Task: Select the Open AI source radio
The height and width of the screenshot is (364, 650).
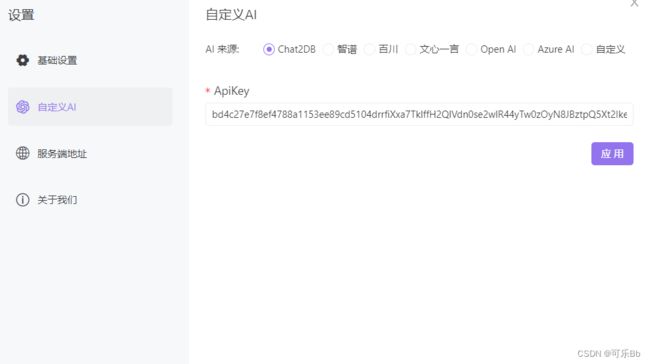Action: click(471, 49)
